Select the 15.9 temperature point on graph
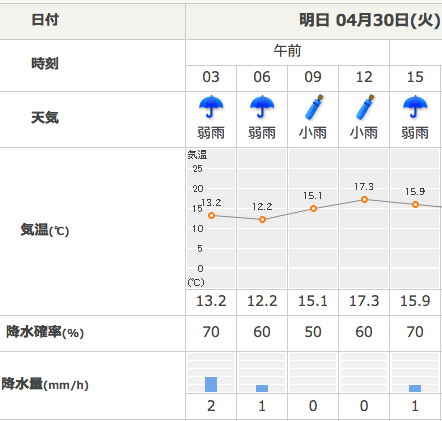This screenshot has width=442, height=421. 415,205
